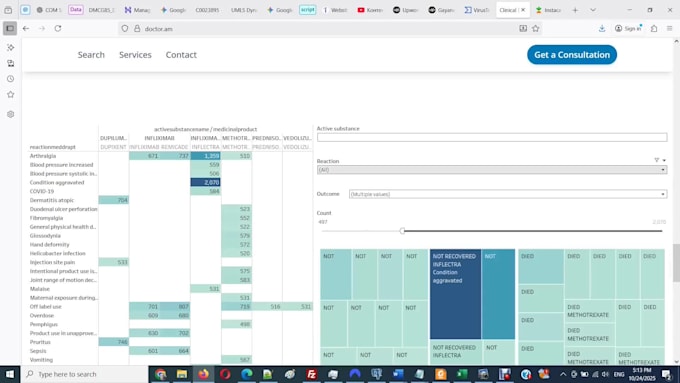Switch to the DMCG85 tab
Image resolution: width=680 pixels, height=383 pixels.
(101, 10)
